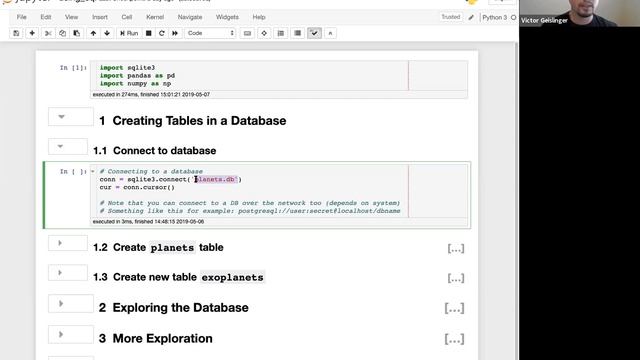Move selected cell down arrow
The height and width of the screenshot is (360, 640).
107,33
